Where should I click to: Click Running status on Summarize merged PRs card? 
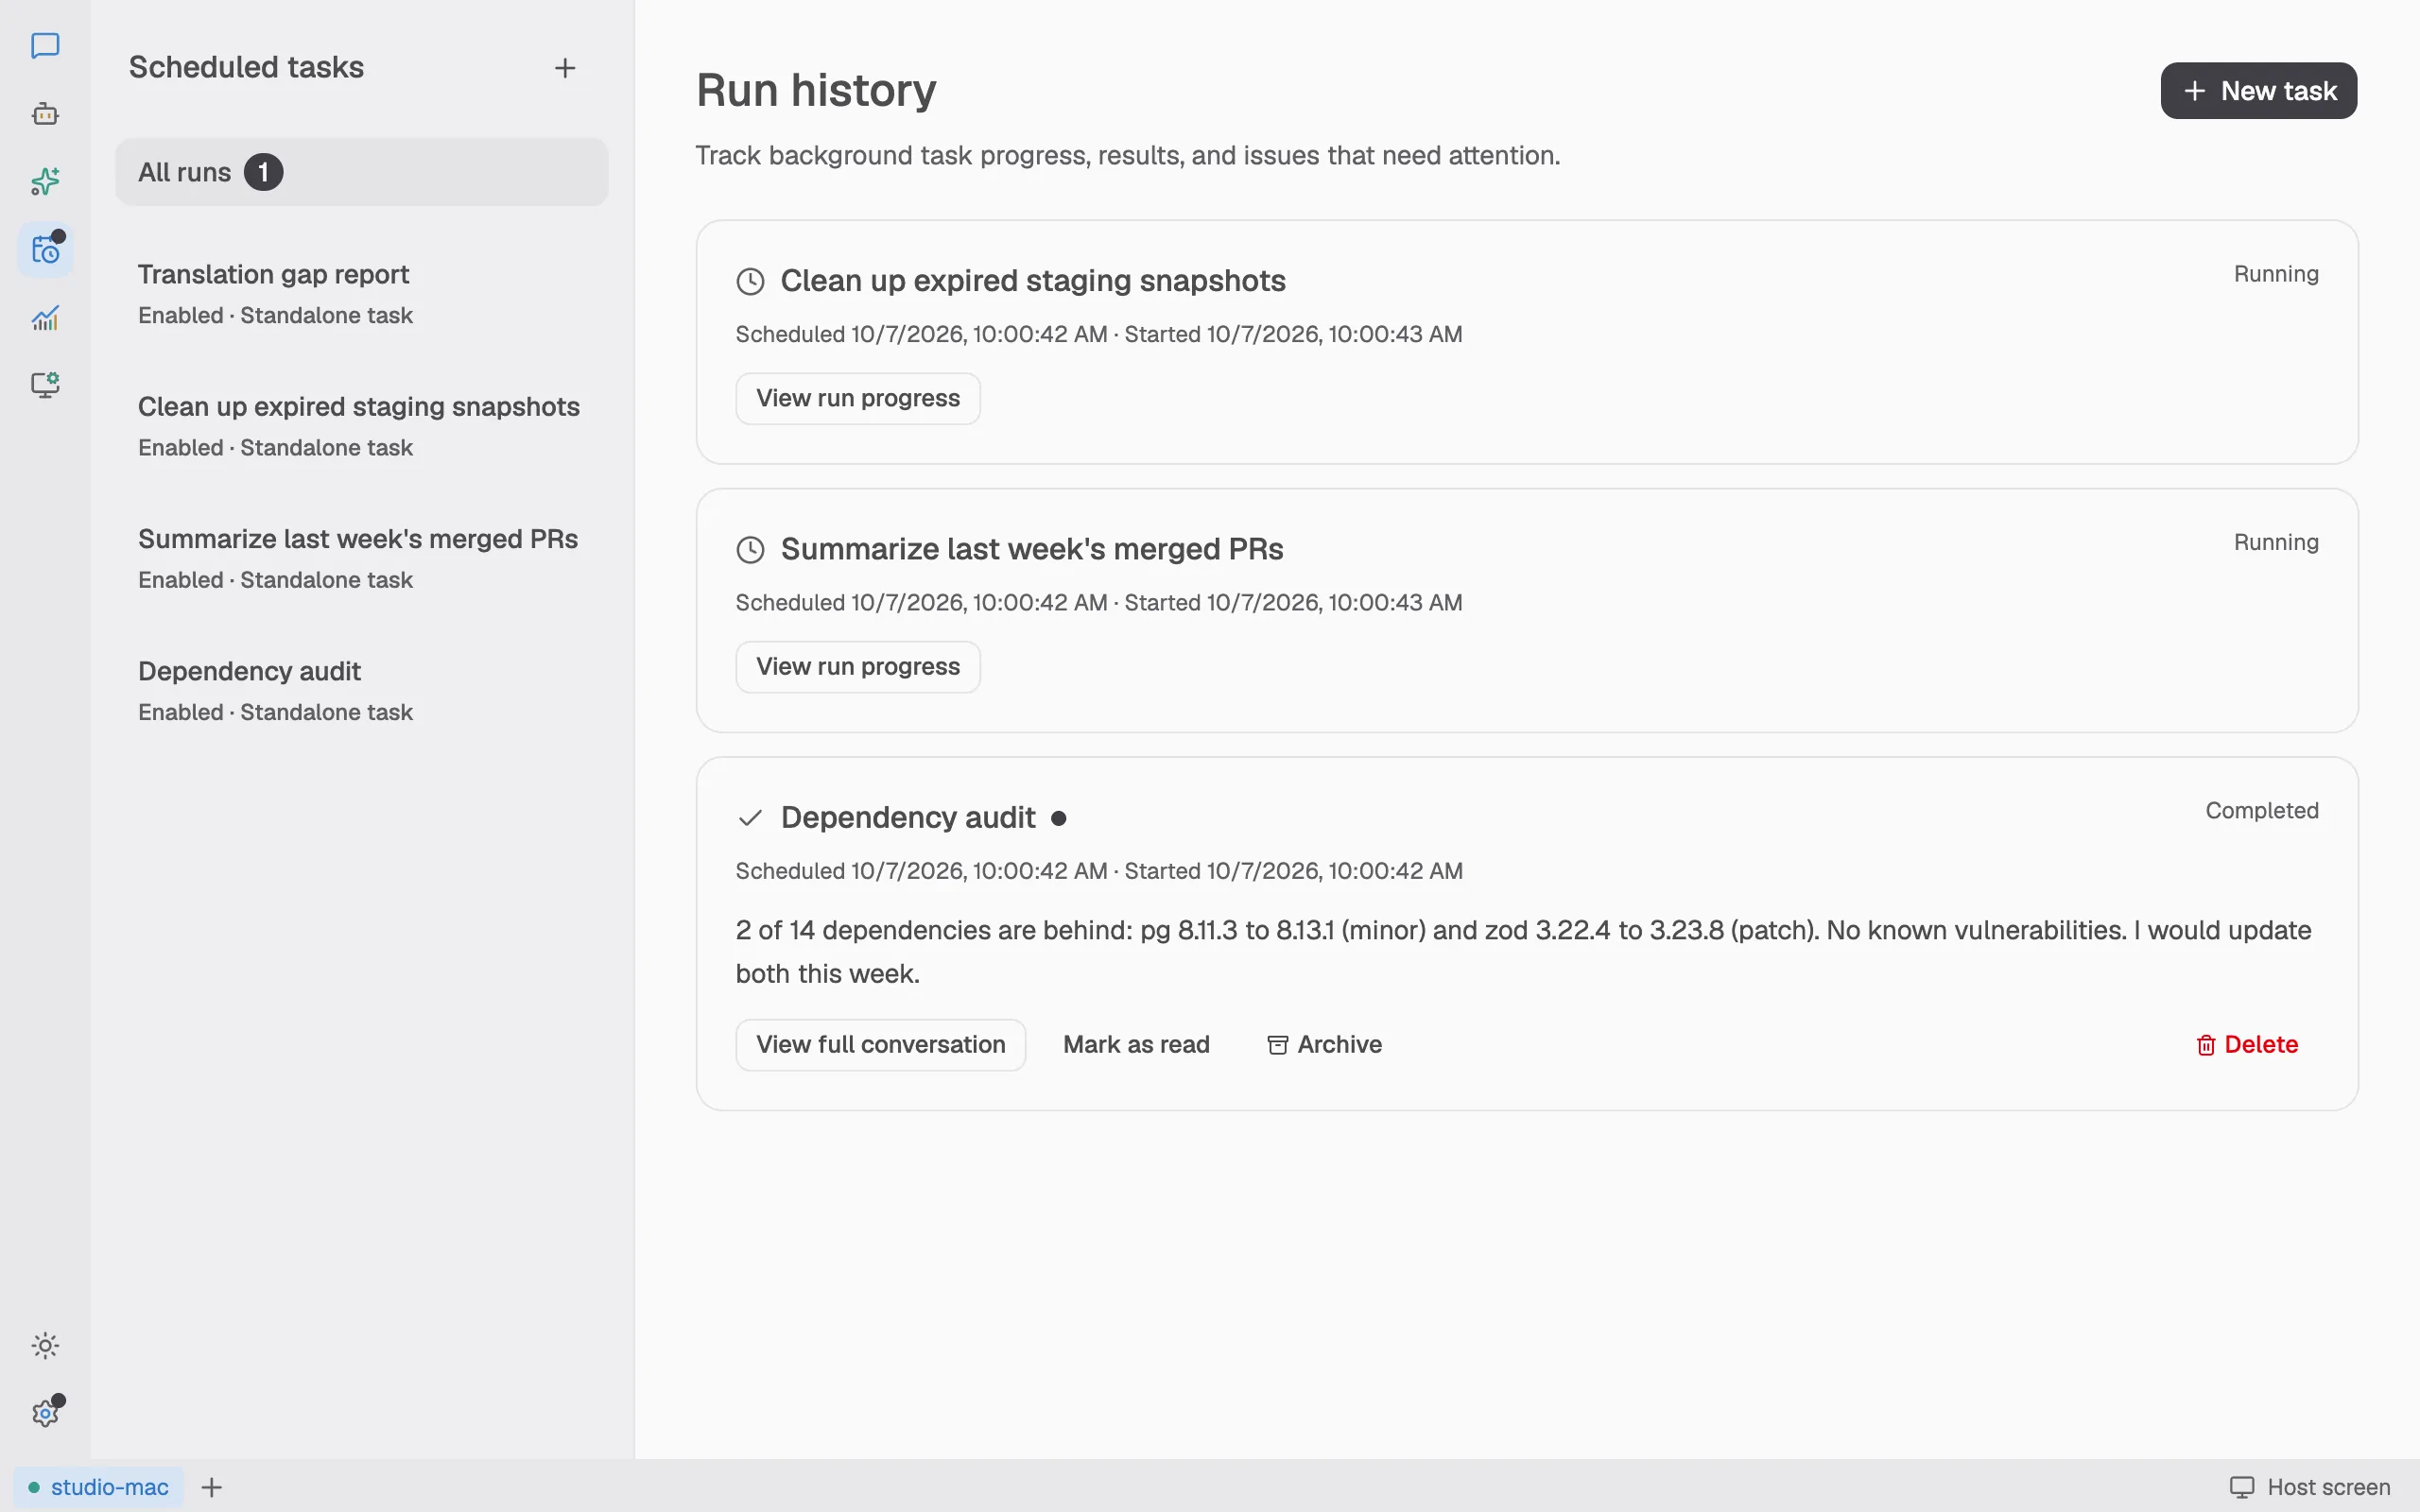click(x=2276, y=542)
